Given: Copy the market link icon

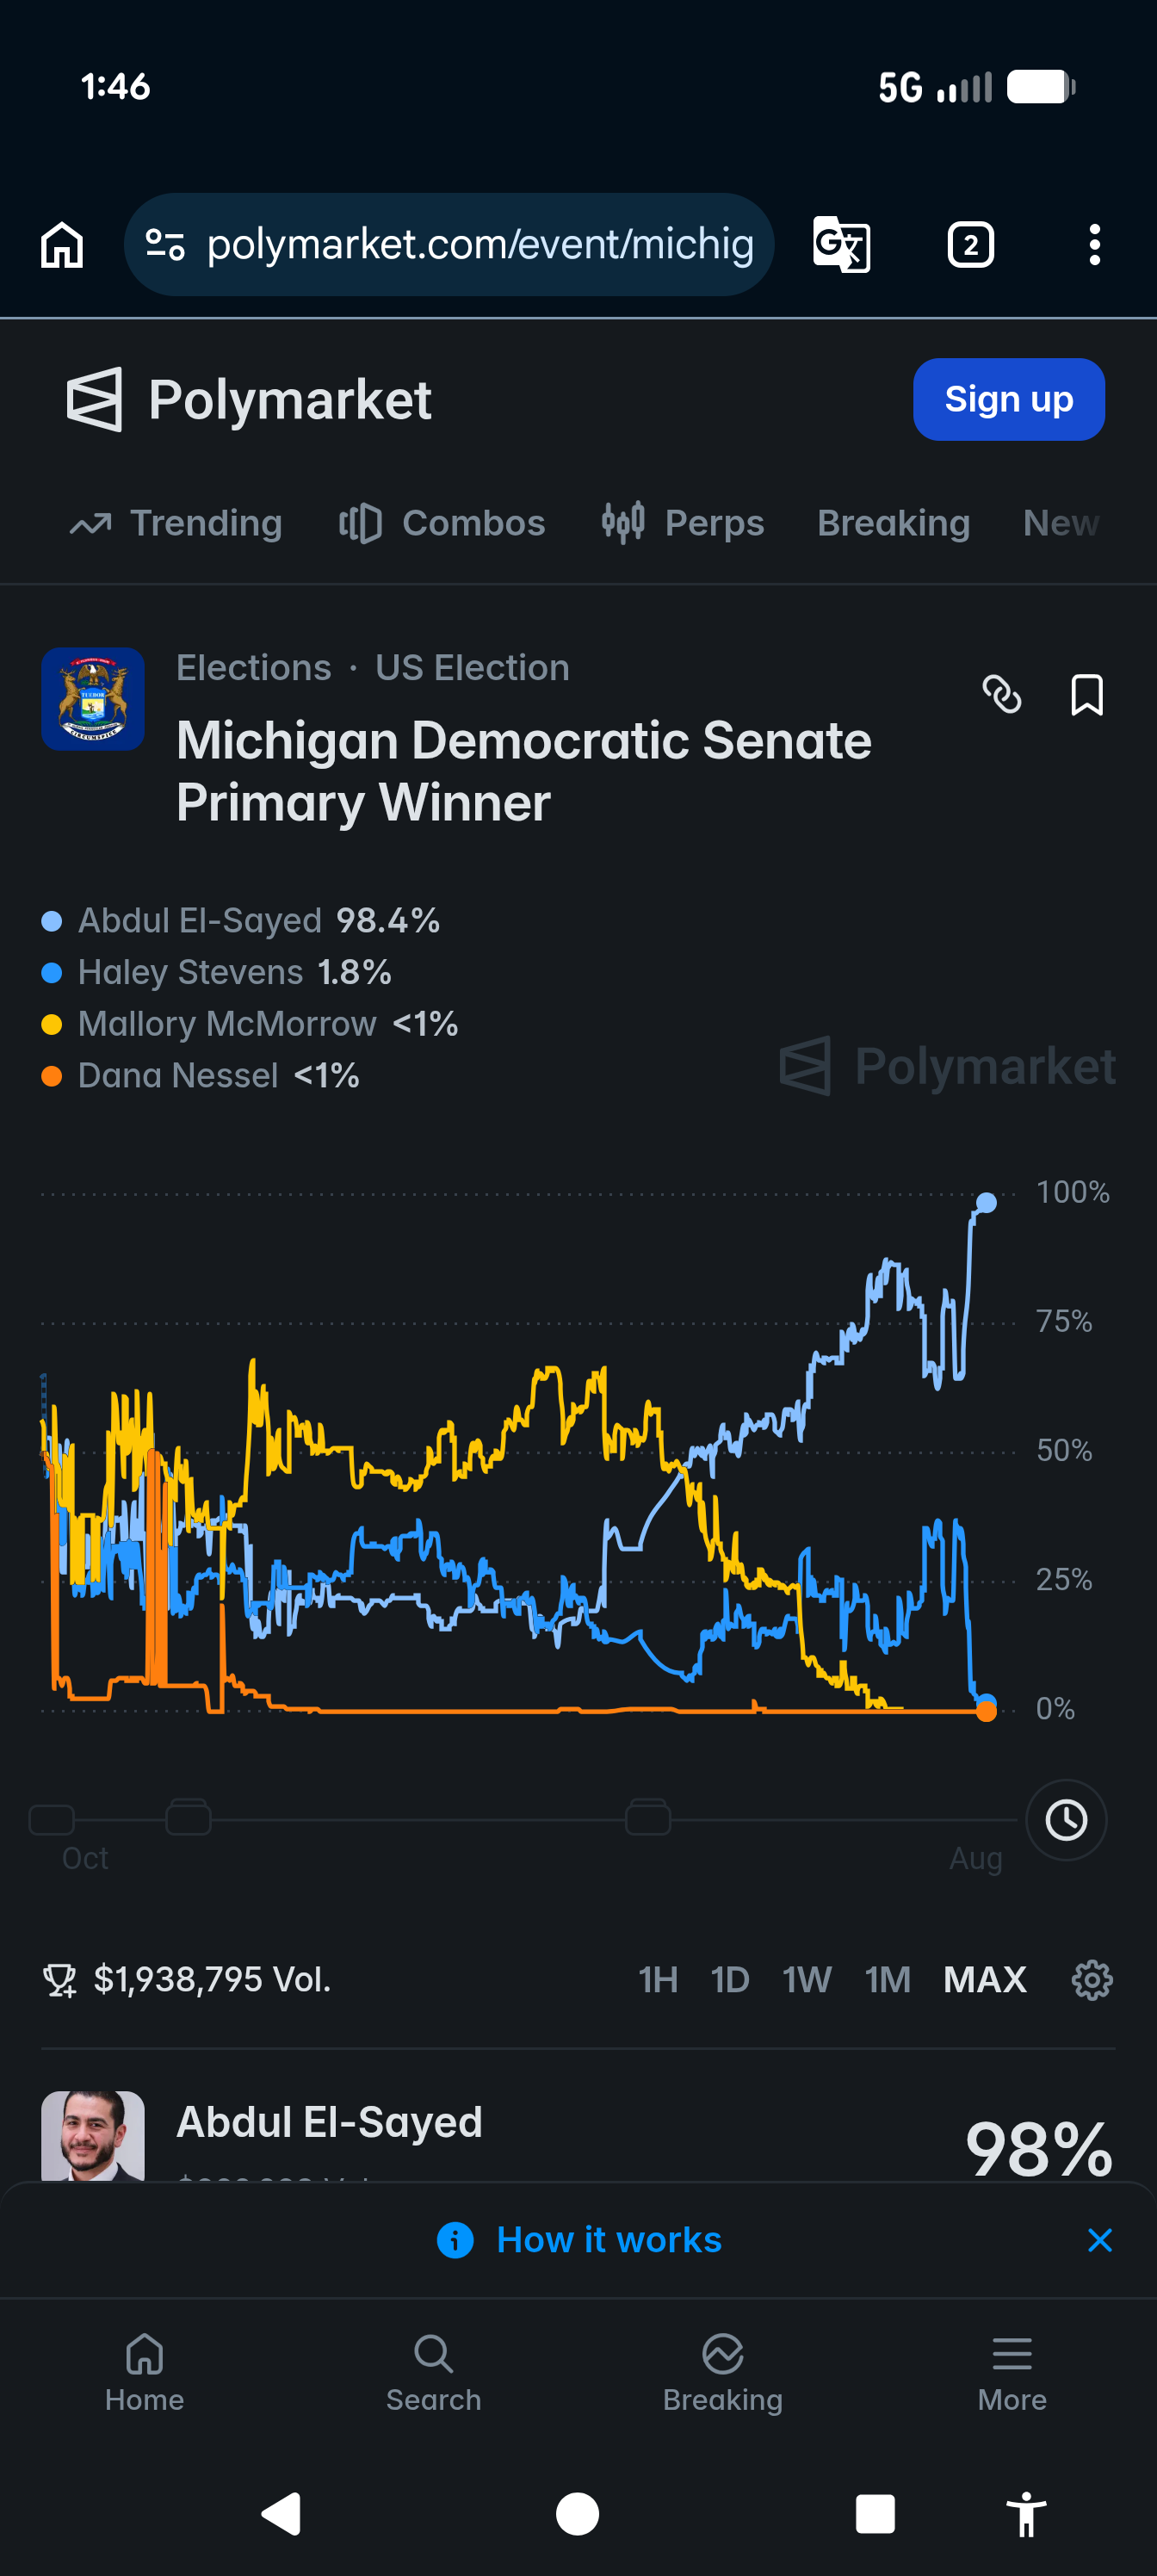Looking at the screenshot, I should coord(1002,694).
